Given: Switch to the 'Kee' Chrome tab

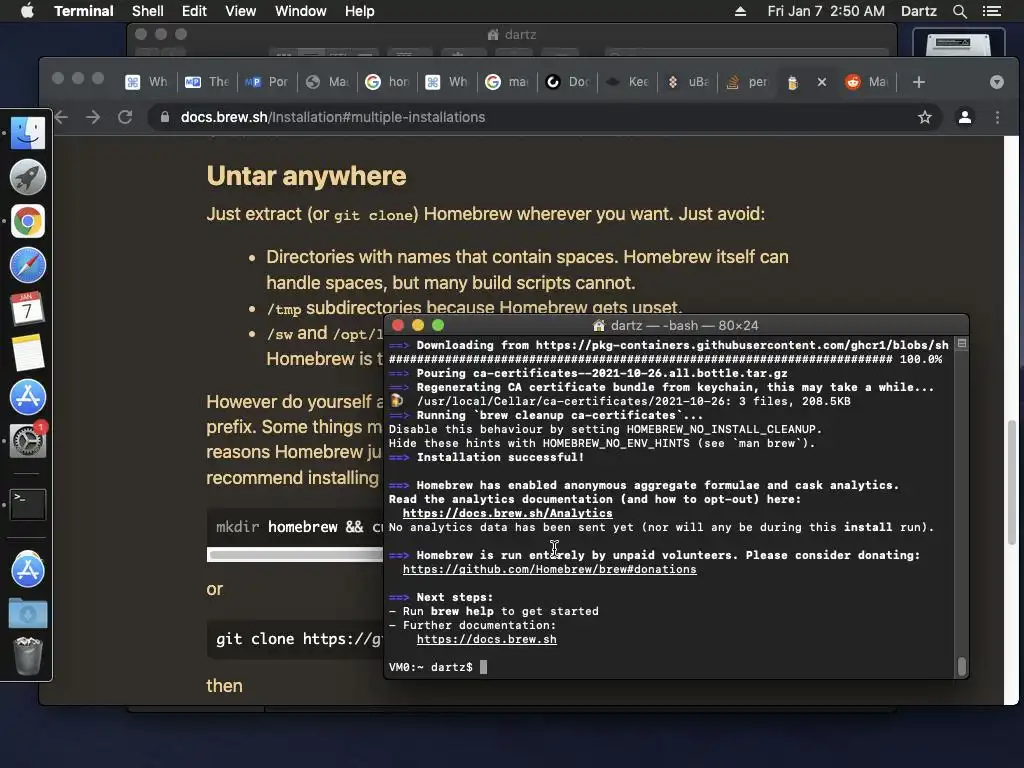Looking at the screenshot, I should tap(627, 82).
